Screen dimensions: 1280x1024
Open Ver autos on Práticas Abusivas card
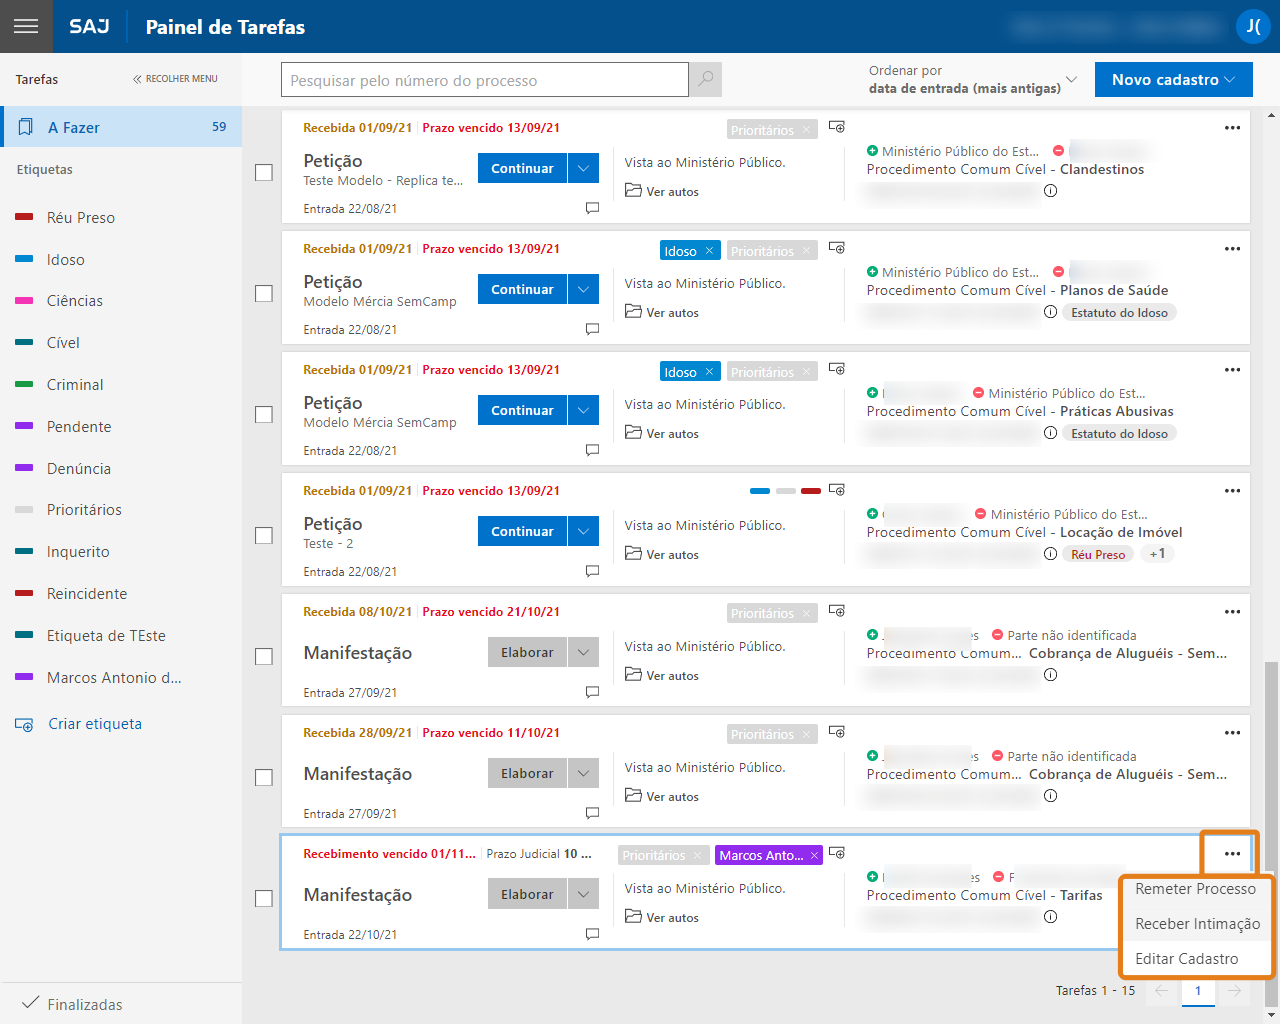pos(662,433)
